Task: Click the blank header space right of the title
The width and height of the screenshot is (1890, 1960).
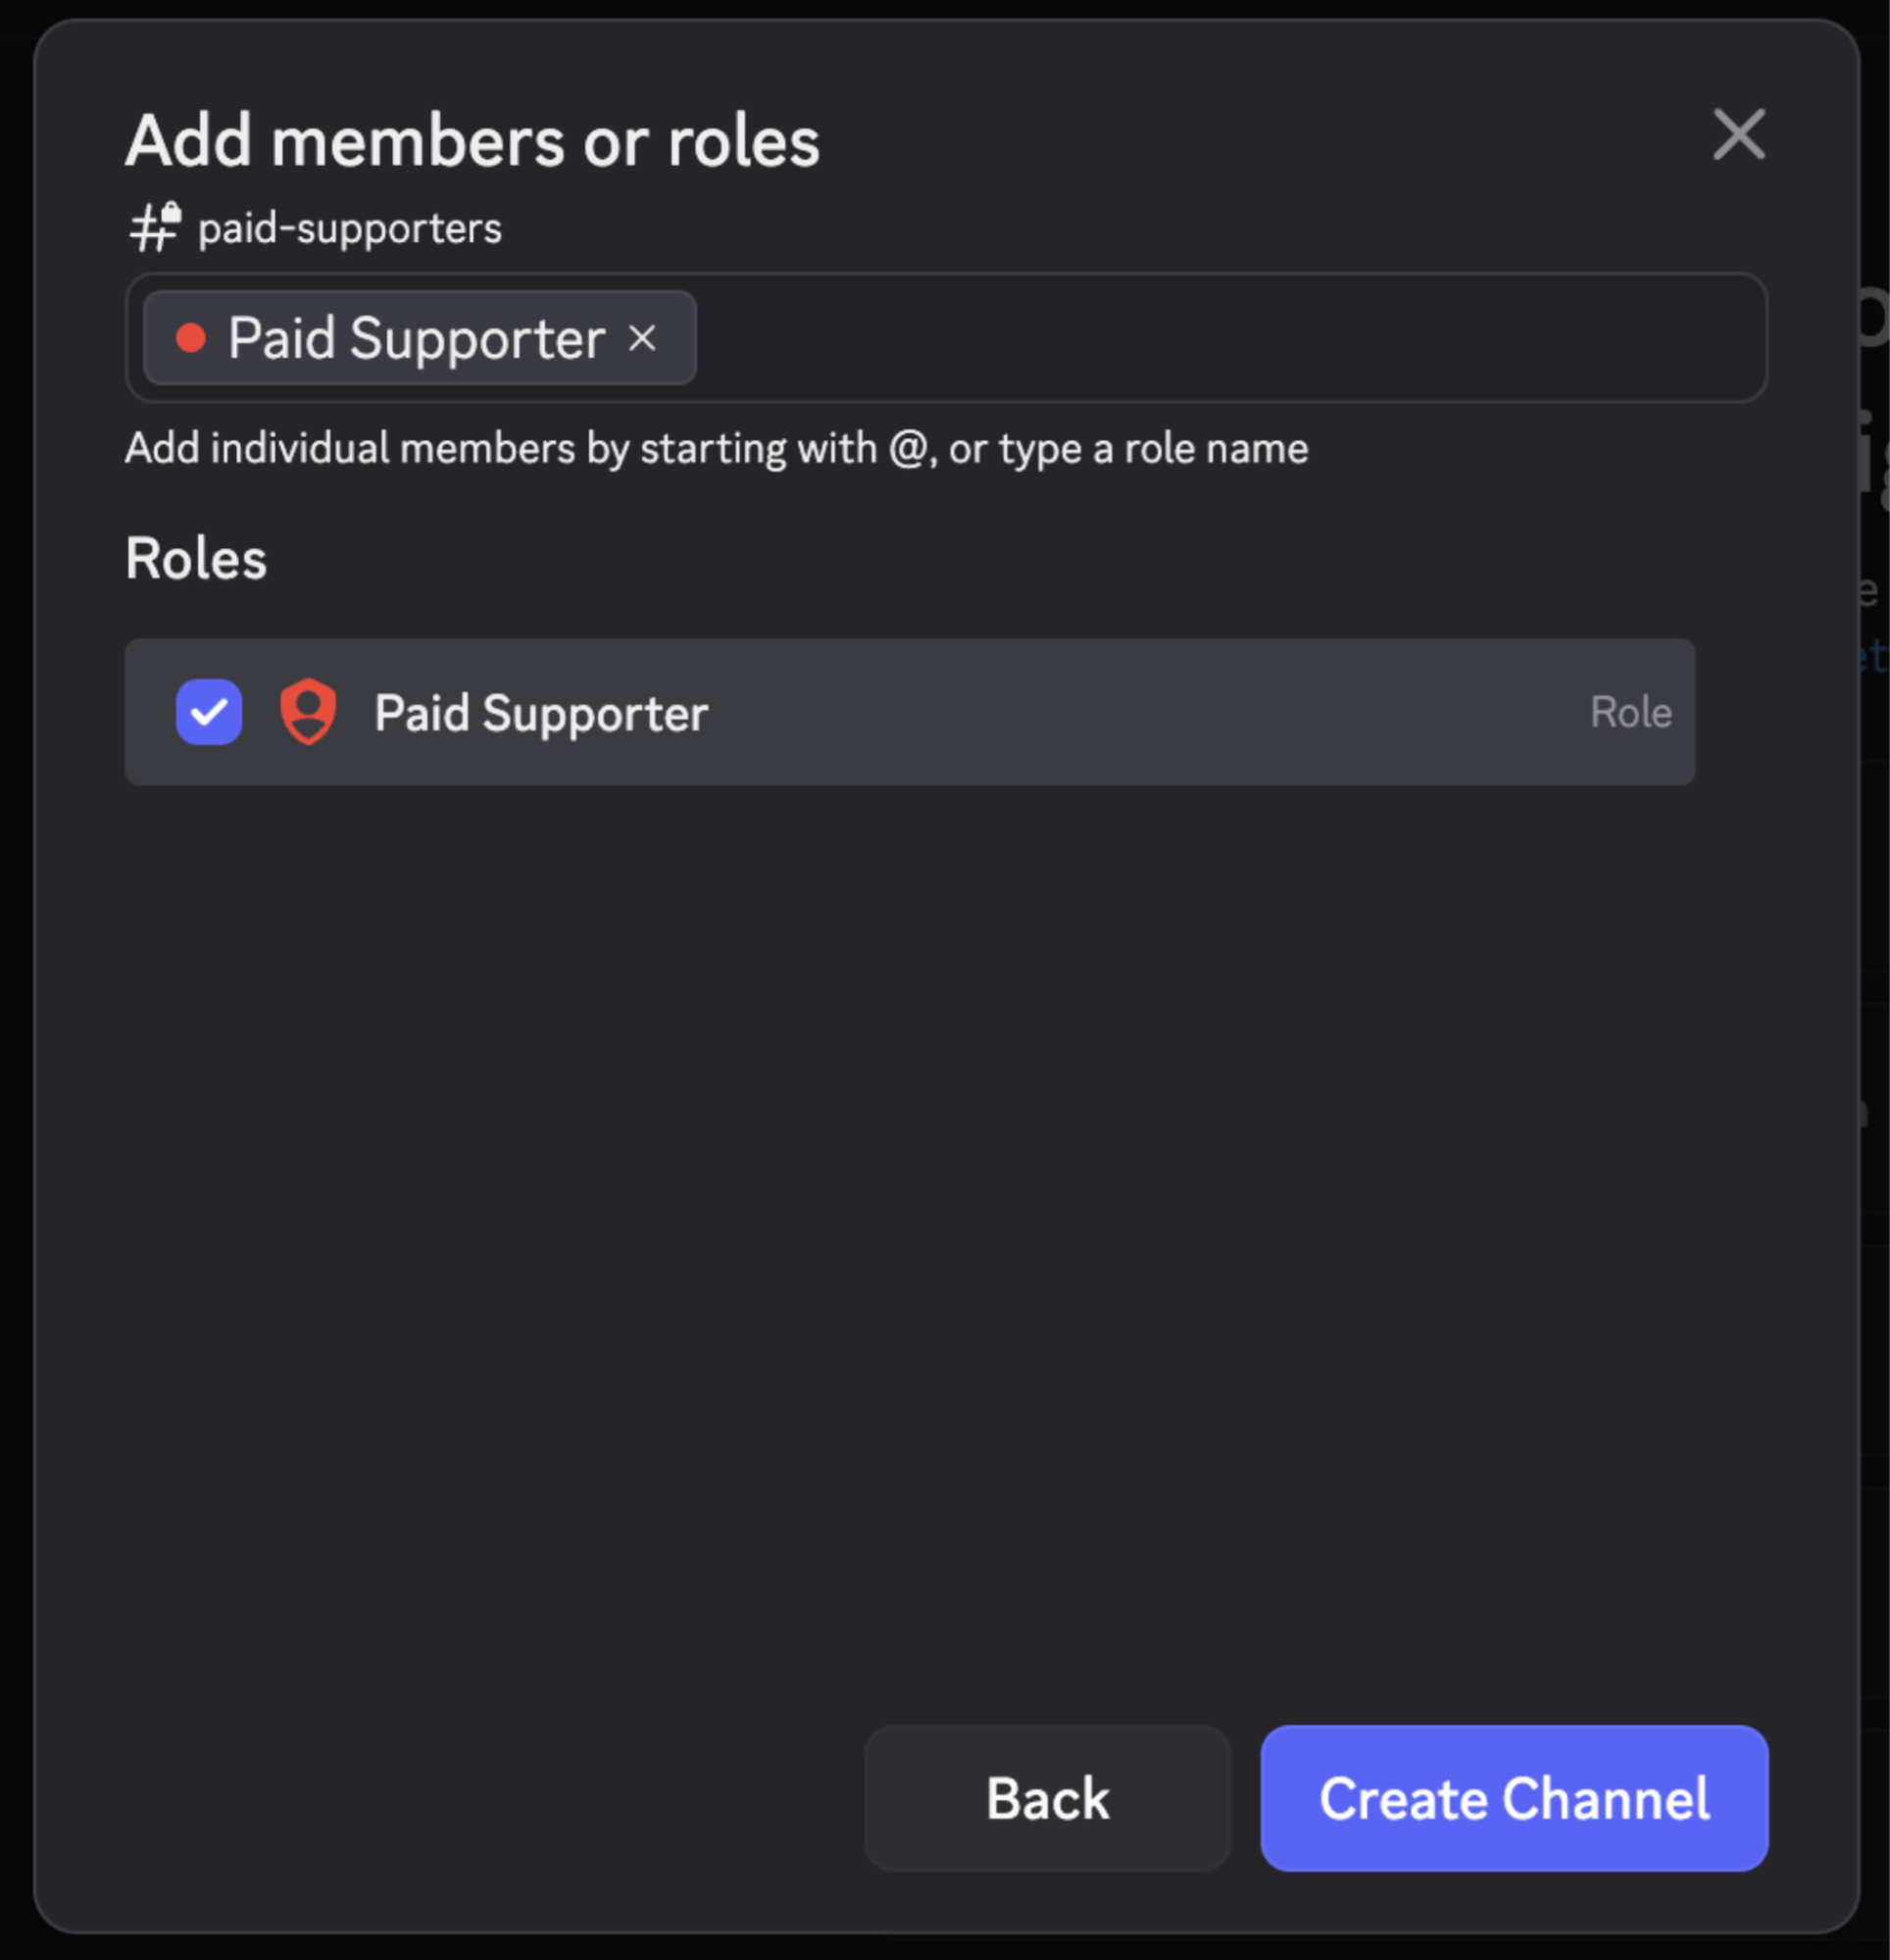Action: (x=1250, y=141)
